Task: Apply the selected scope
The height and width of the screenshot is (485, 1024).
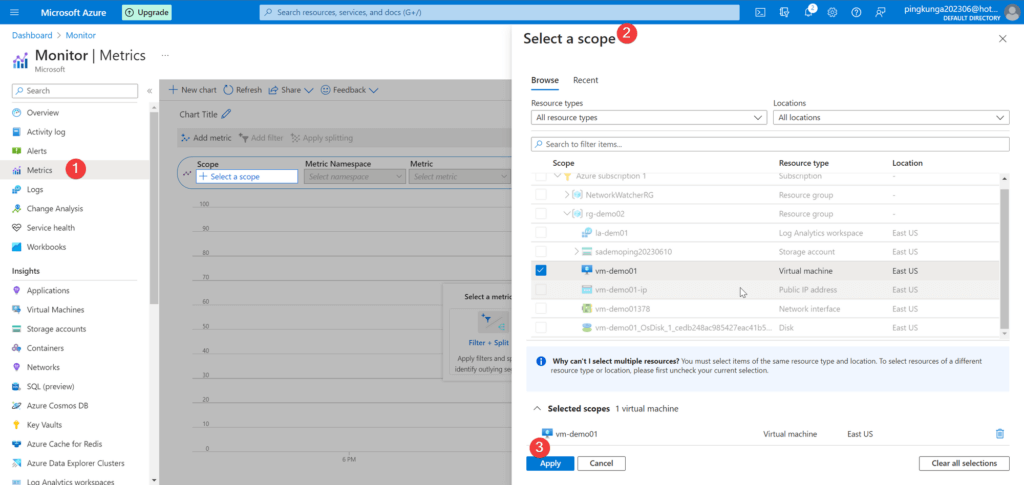Action: click(550, 463)
